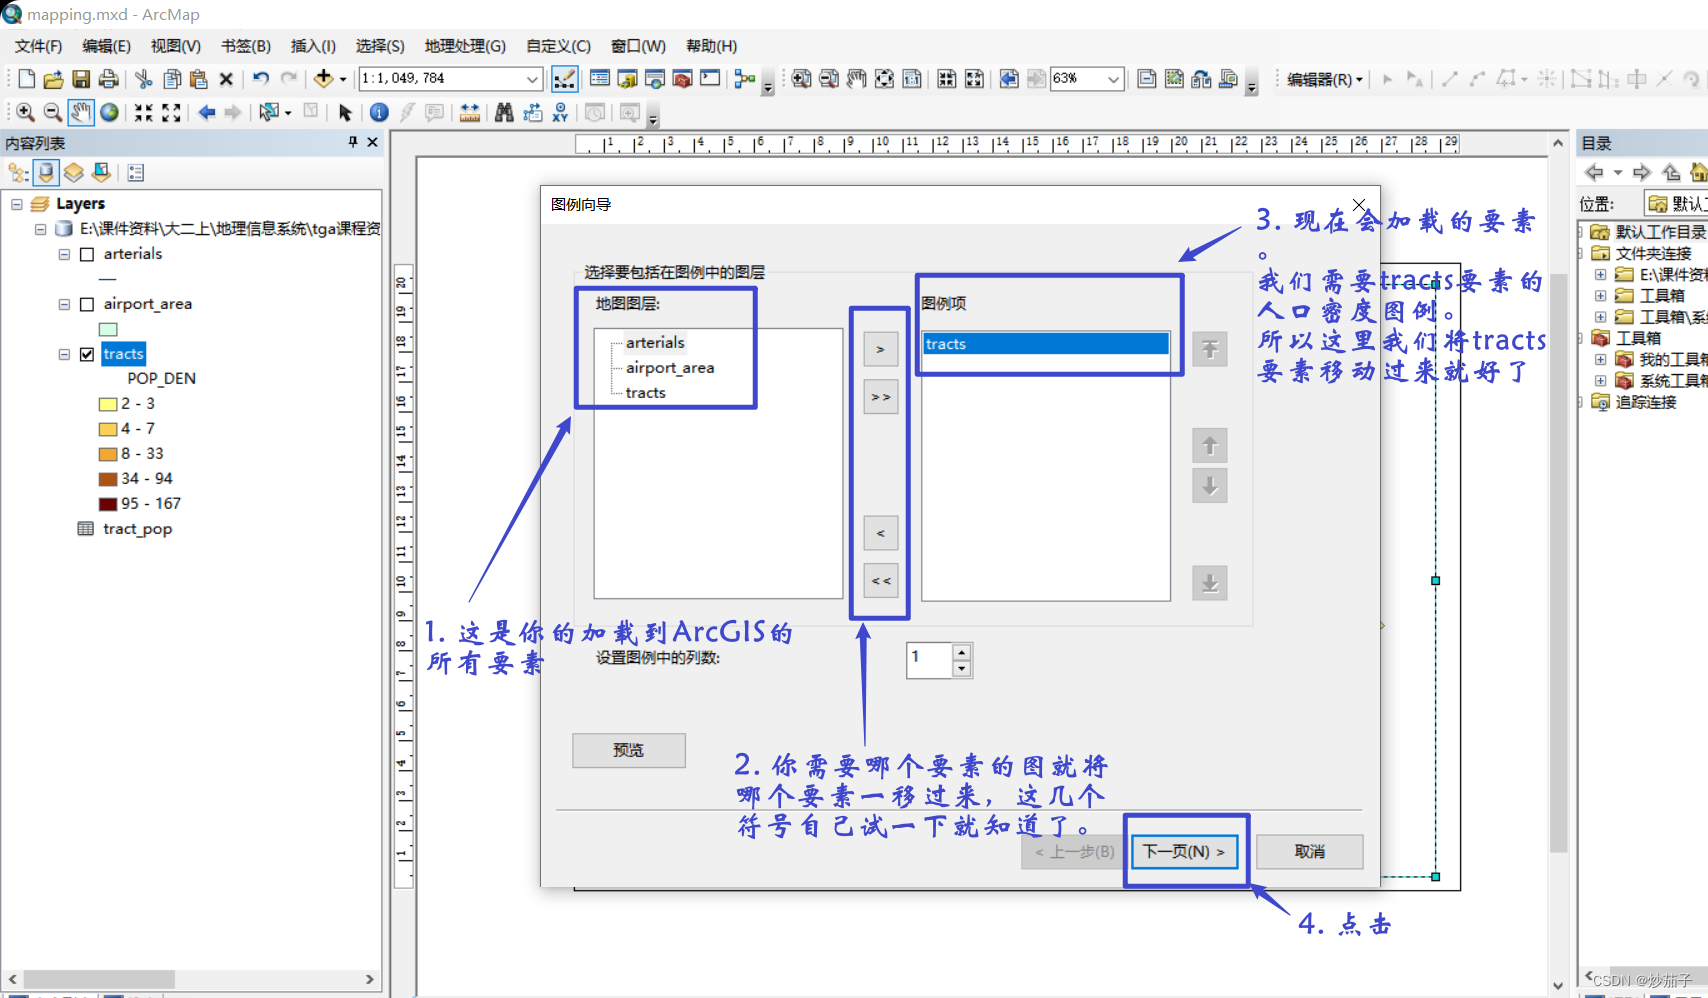Image resolution: width=1708 pixels, height=998 pixels.
Task: Click single > add layer button
Action: [881, 349]
